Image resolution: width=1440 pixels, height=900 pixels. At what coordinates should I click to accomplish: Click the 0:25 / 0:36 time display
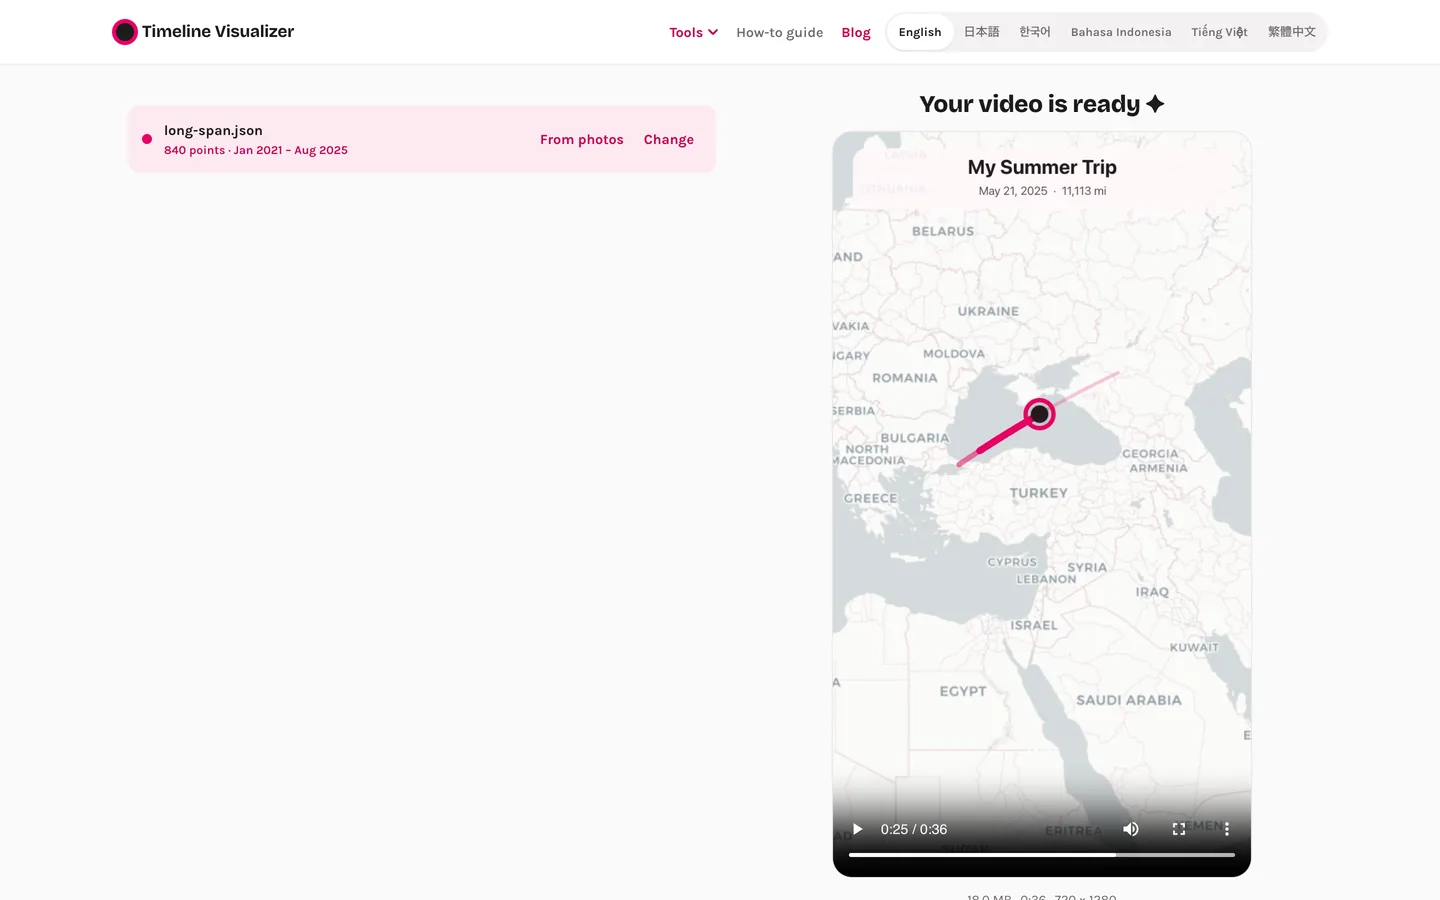(x=914, y=829)
